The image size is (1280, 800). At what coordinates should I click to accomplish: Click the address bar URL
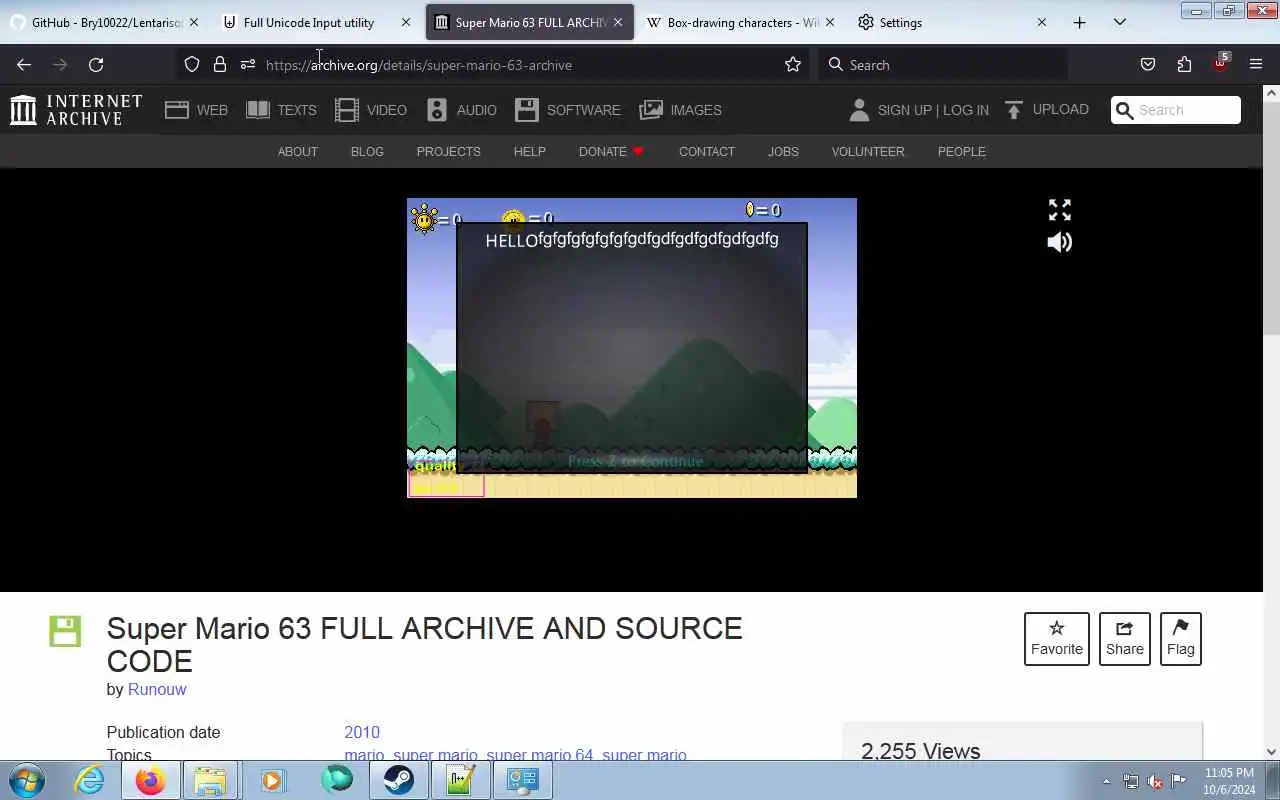(419, 65)
